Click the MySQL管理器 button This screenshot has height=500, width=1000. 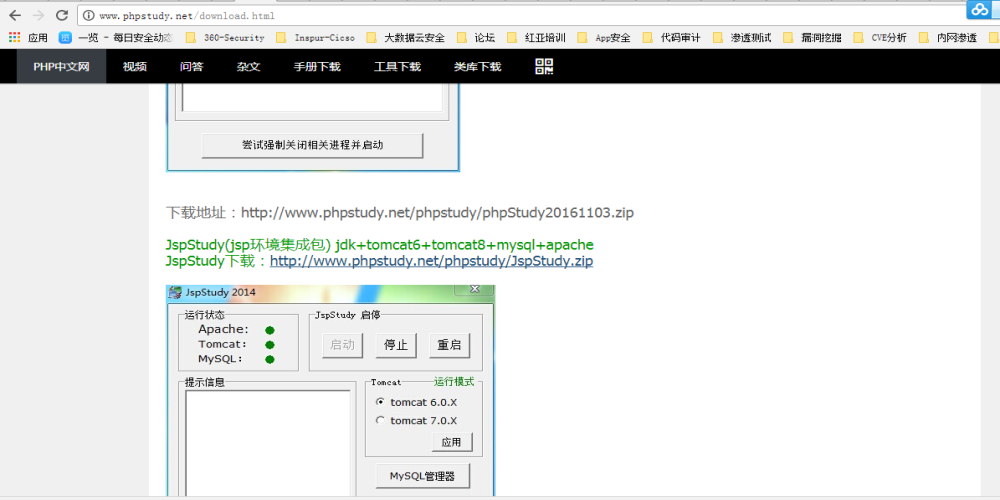(422, 476)
